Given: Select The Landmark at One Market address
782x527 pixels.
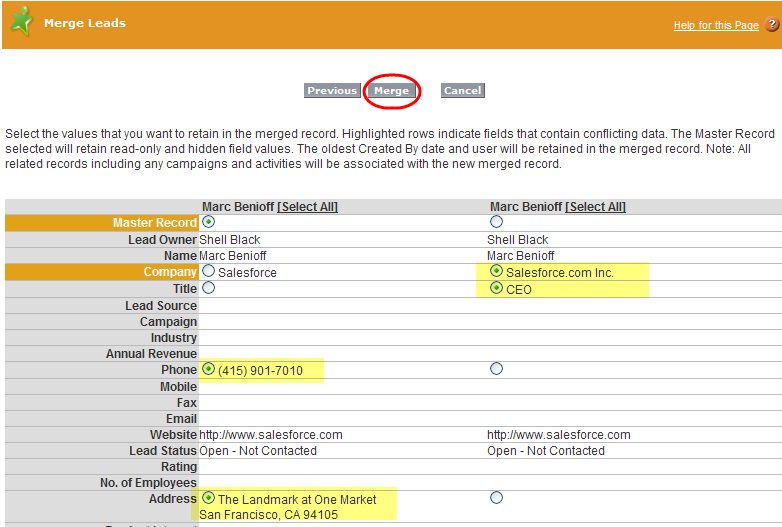Looking at the screenshot, I should point(208,498).
